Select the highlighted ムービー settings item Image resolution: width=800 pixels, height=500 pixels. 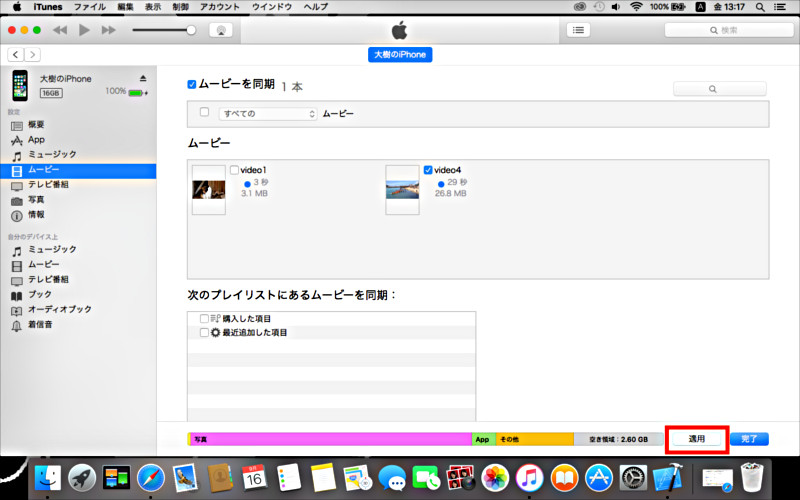pos(78,170)
